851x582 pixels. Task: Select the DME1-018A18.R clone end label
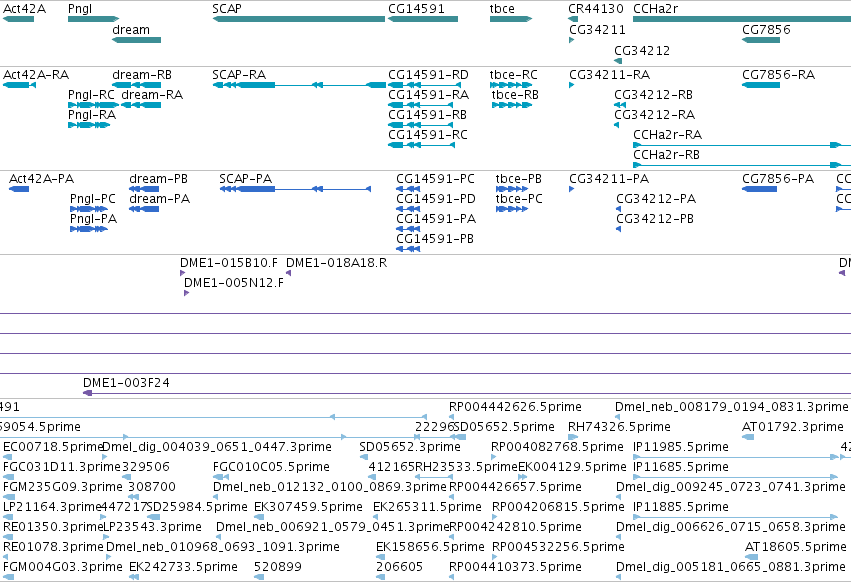tap(336, 263)
